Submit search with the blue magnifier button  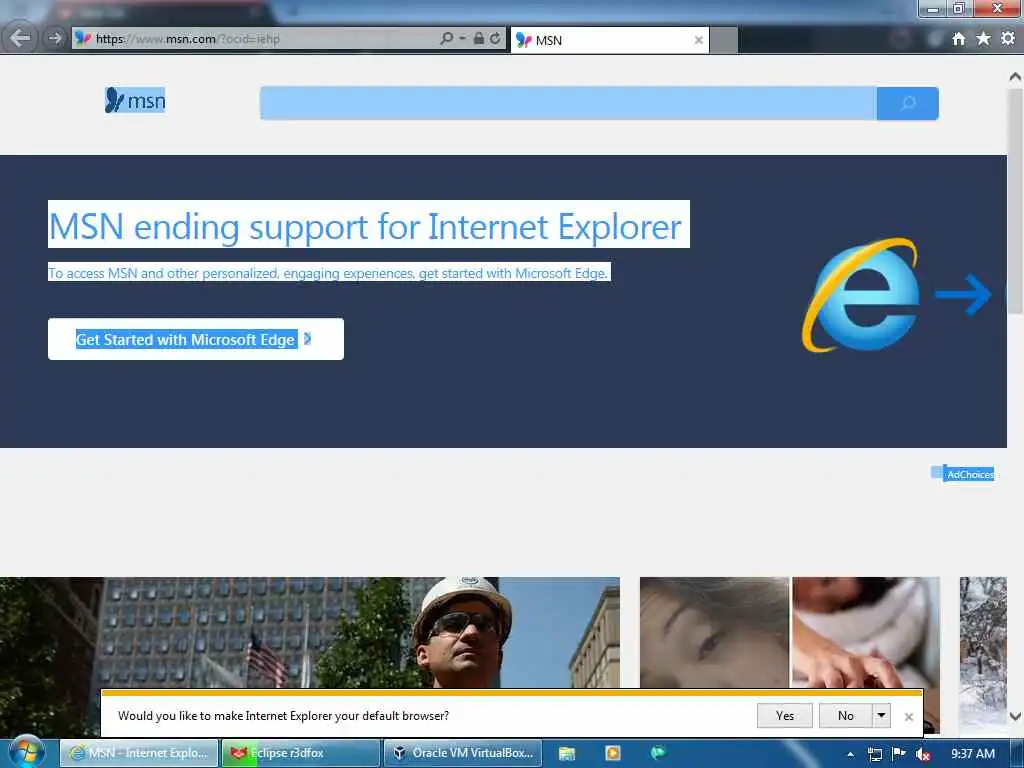(x=908, y=103)
